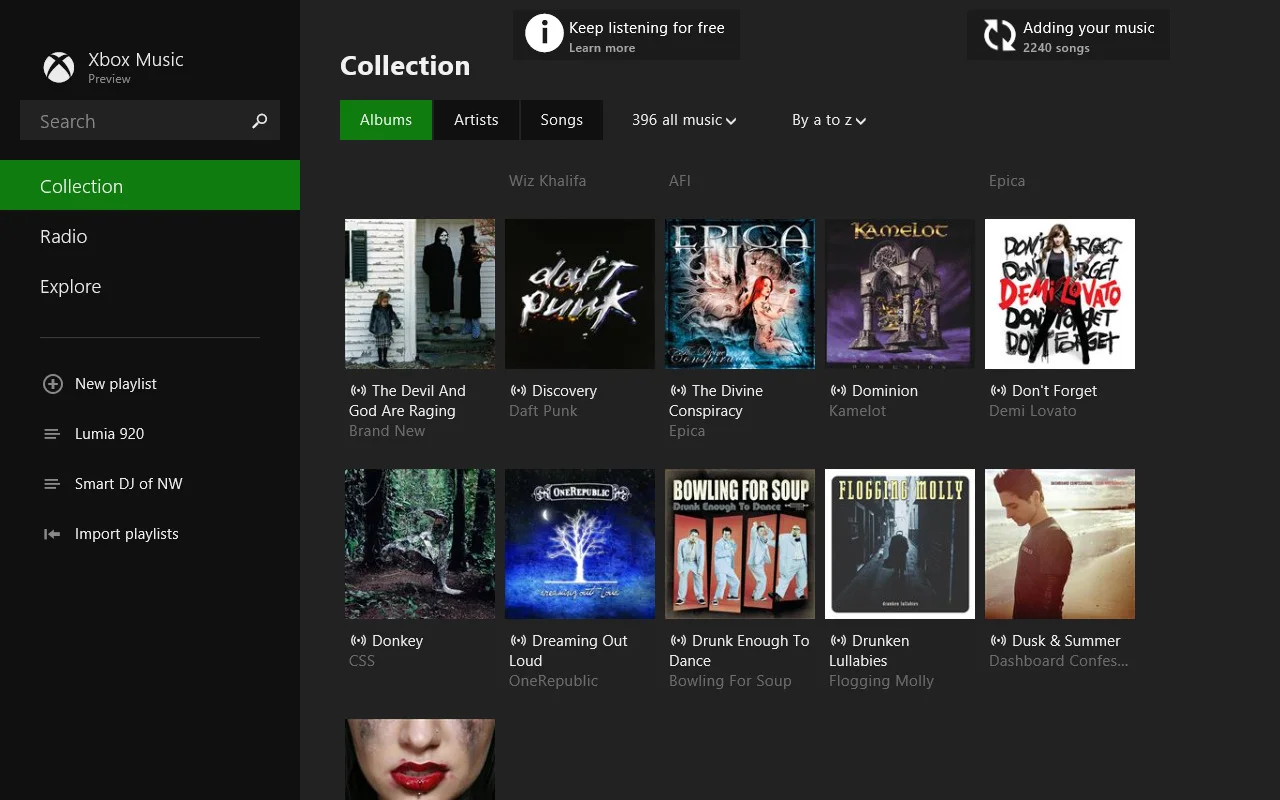Click the sync icon next to Adding your music
Viewport: 1280px width, 800px height.
(998, 33)
